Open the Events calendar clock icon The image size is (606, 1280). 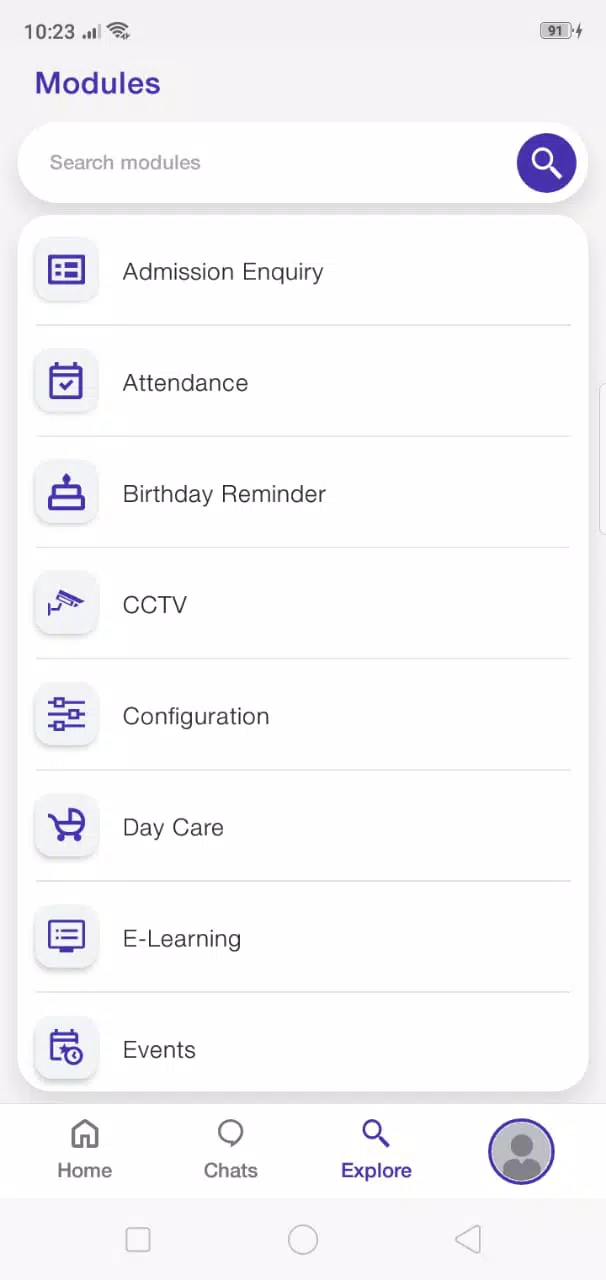point(67,1047)
